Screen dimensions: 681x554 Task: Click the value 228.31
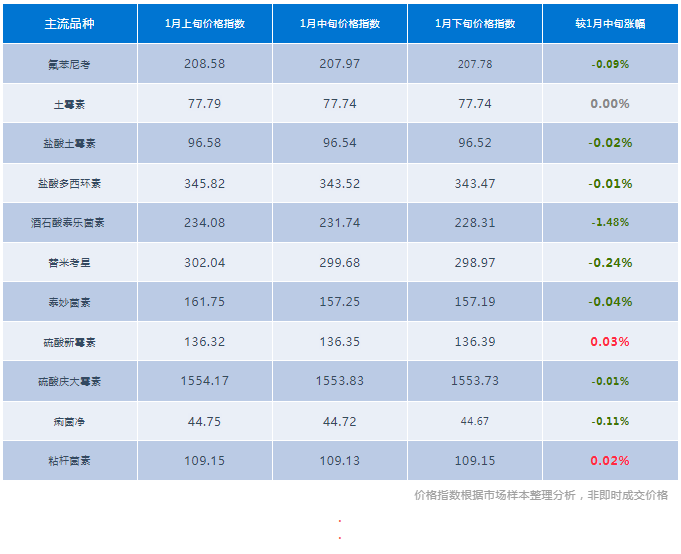tap(475, 223)
